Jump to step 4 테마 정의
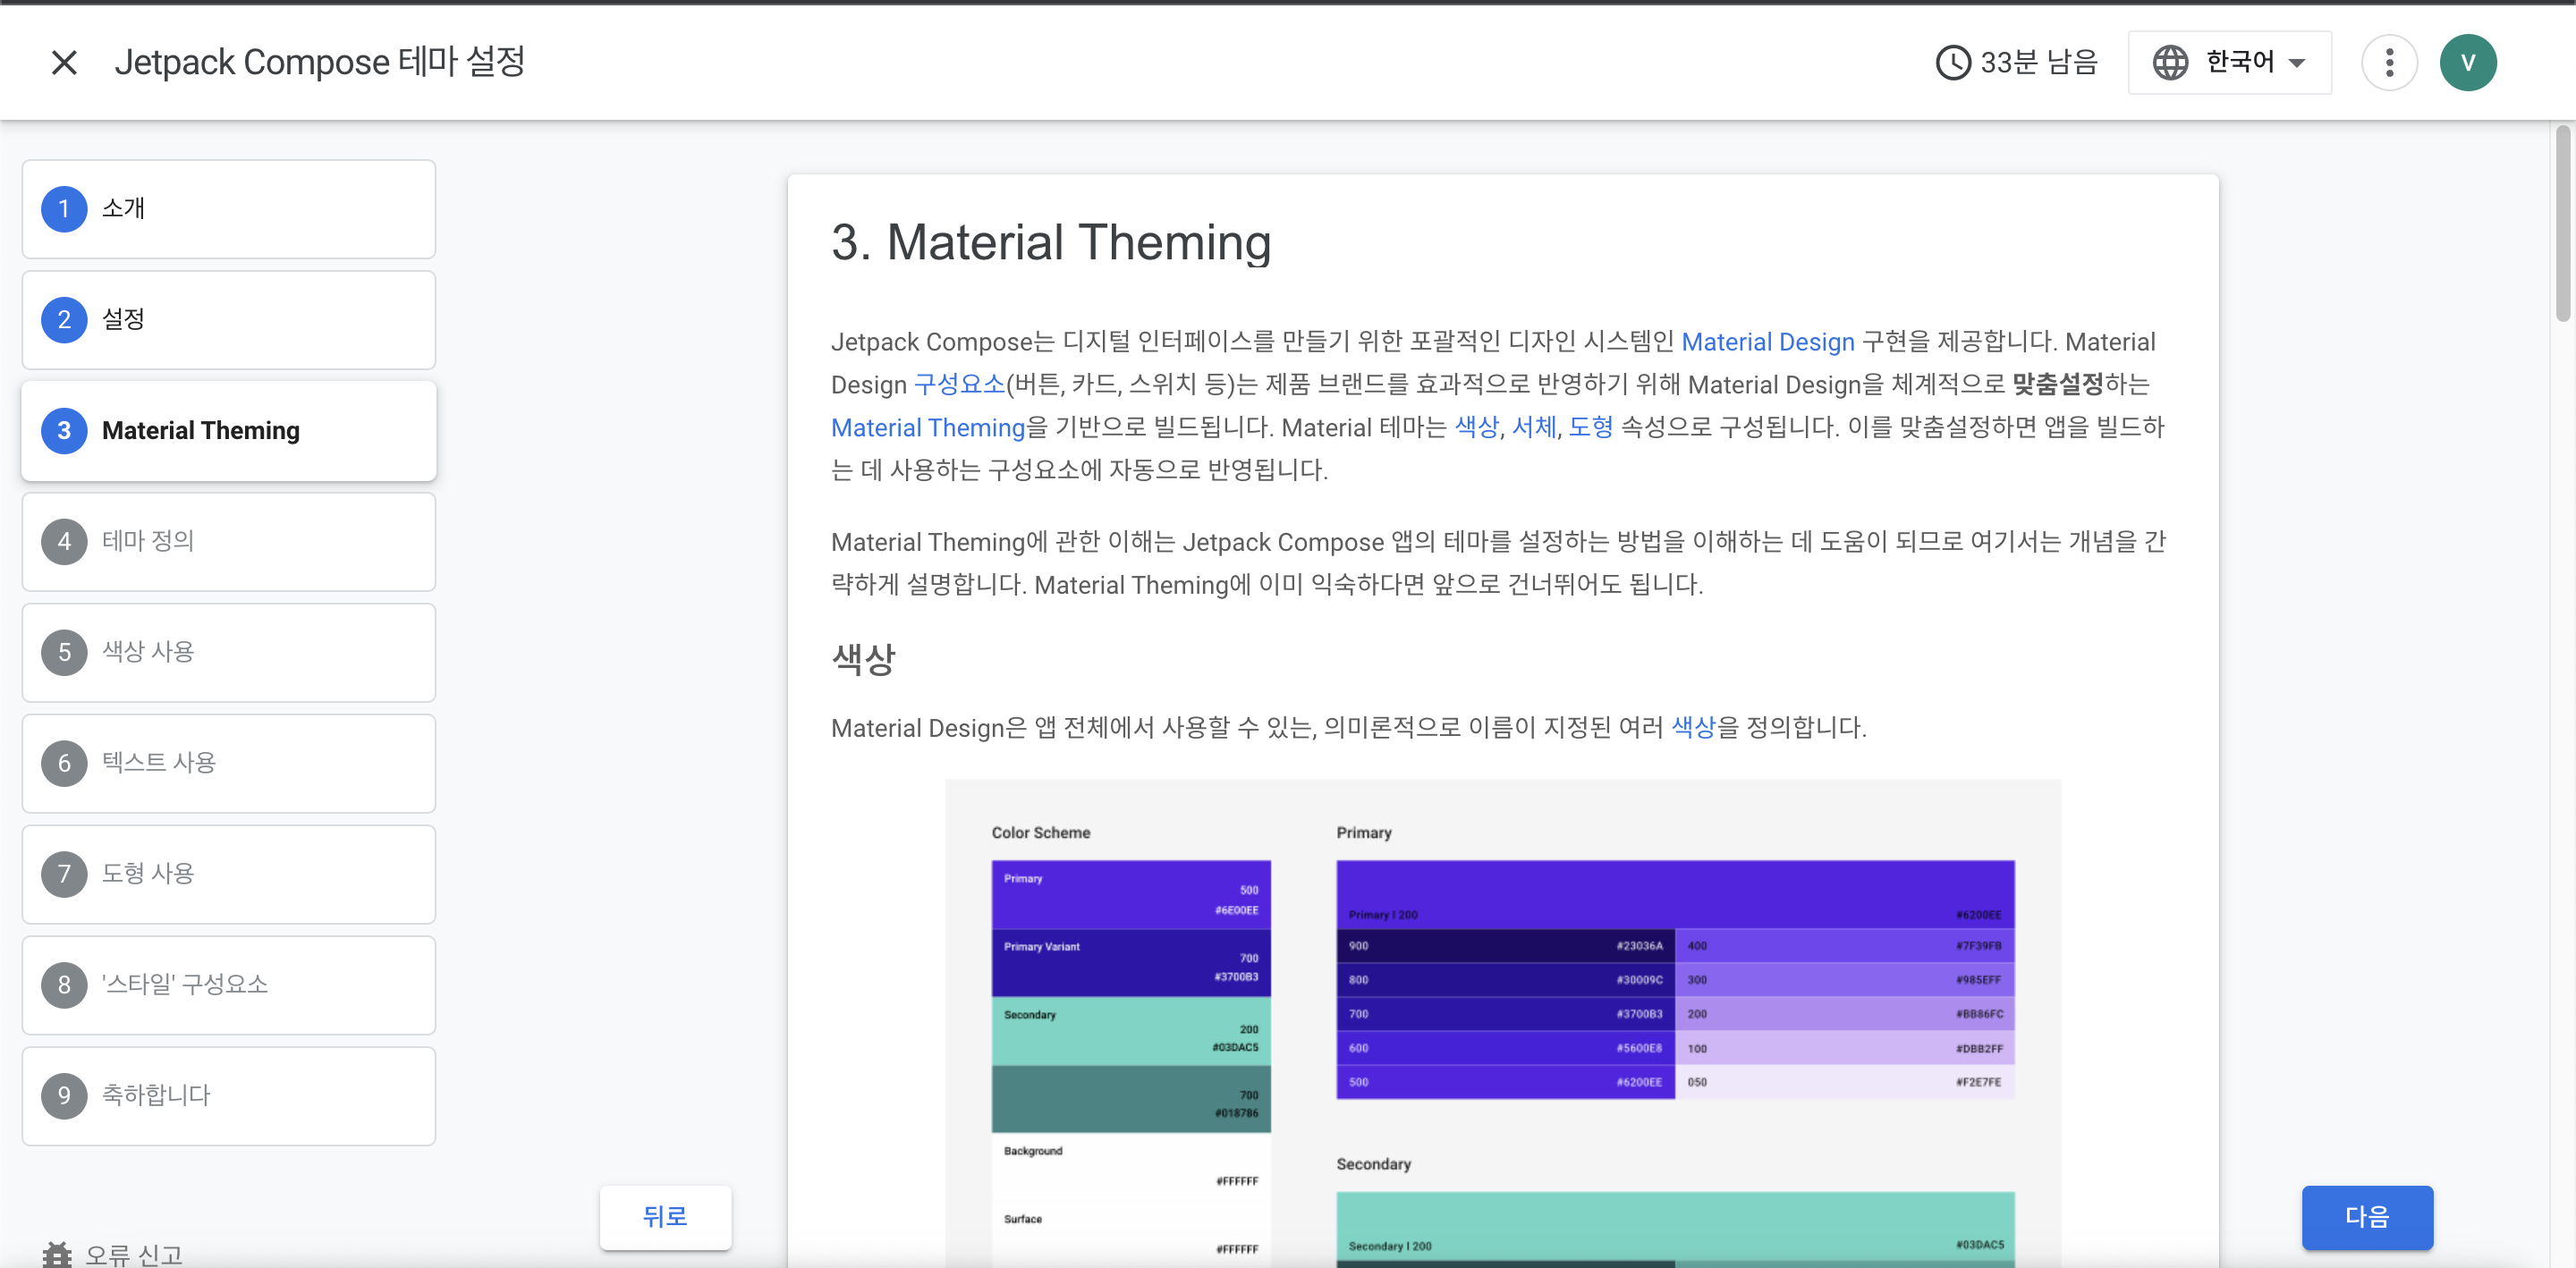2576x1268 pixels. [229, 542]
